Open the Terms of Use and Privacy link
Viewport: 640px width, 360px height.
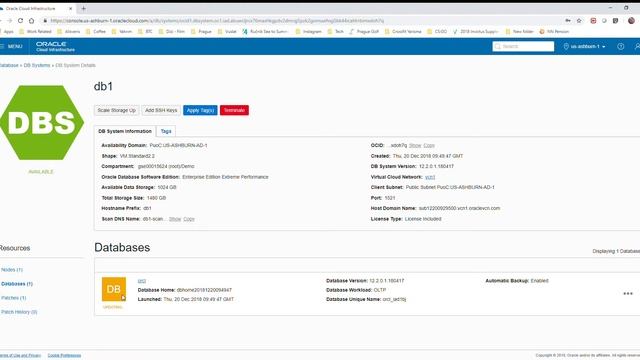pyautogui.click(x=20, y=356)
